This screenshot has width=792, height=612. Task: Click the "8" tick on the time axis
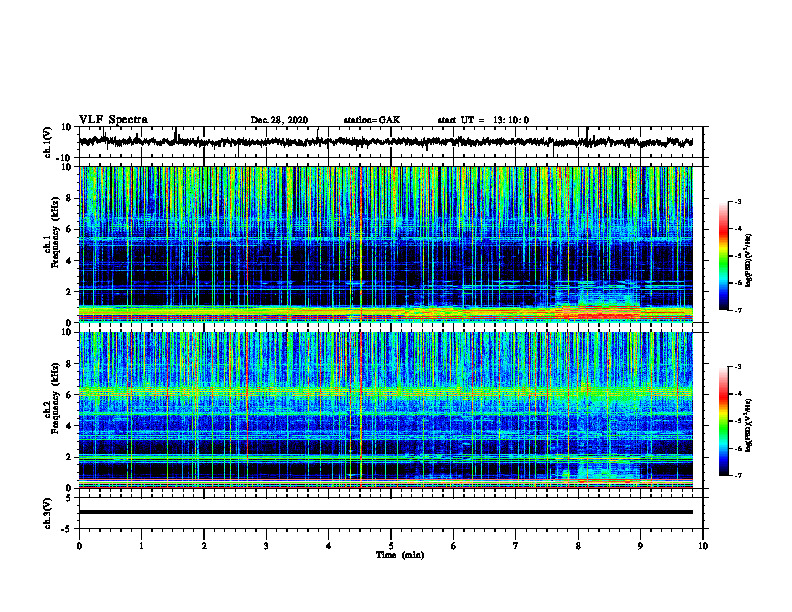point(578,546)
